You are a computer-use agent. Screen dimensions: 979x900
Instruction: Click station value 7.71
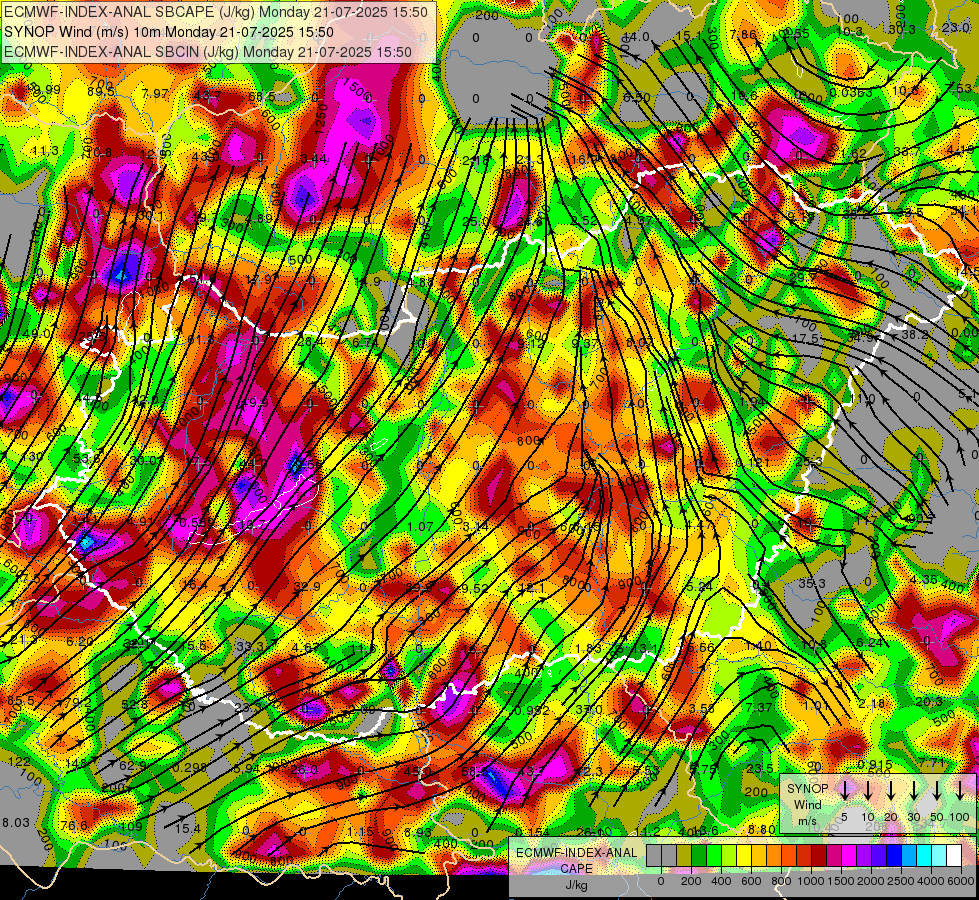933,763
